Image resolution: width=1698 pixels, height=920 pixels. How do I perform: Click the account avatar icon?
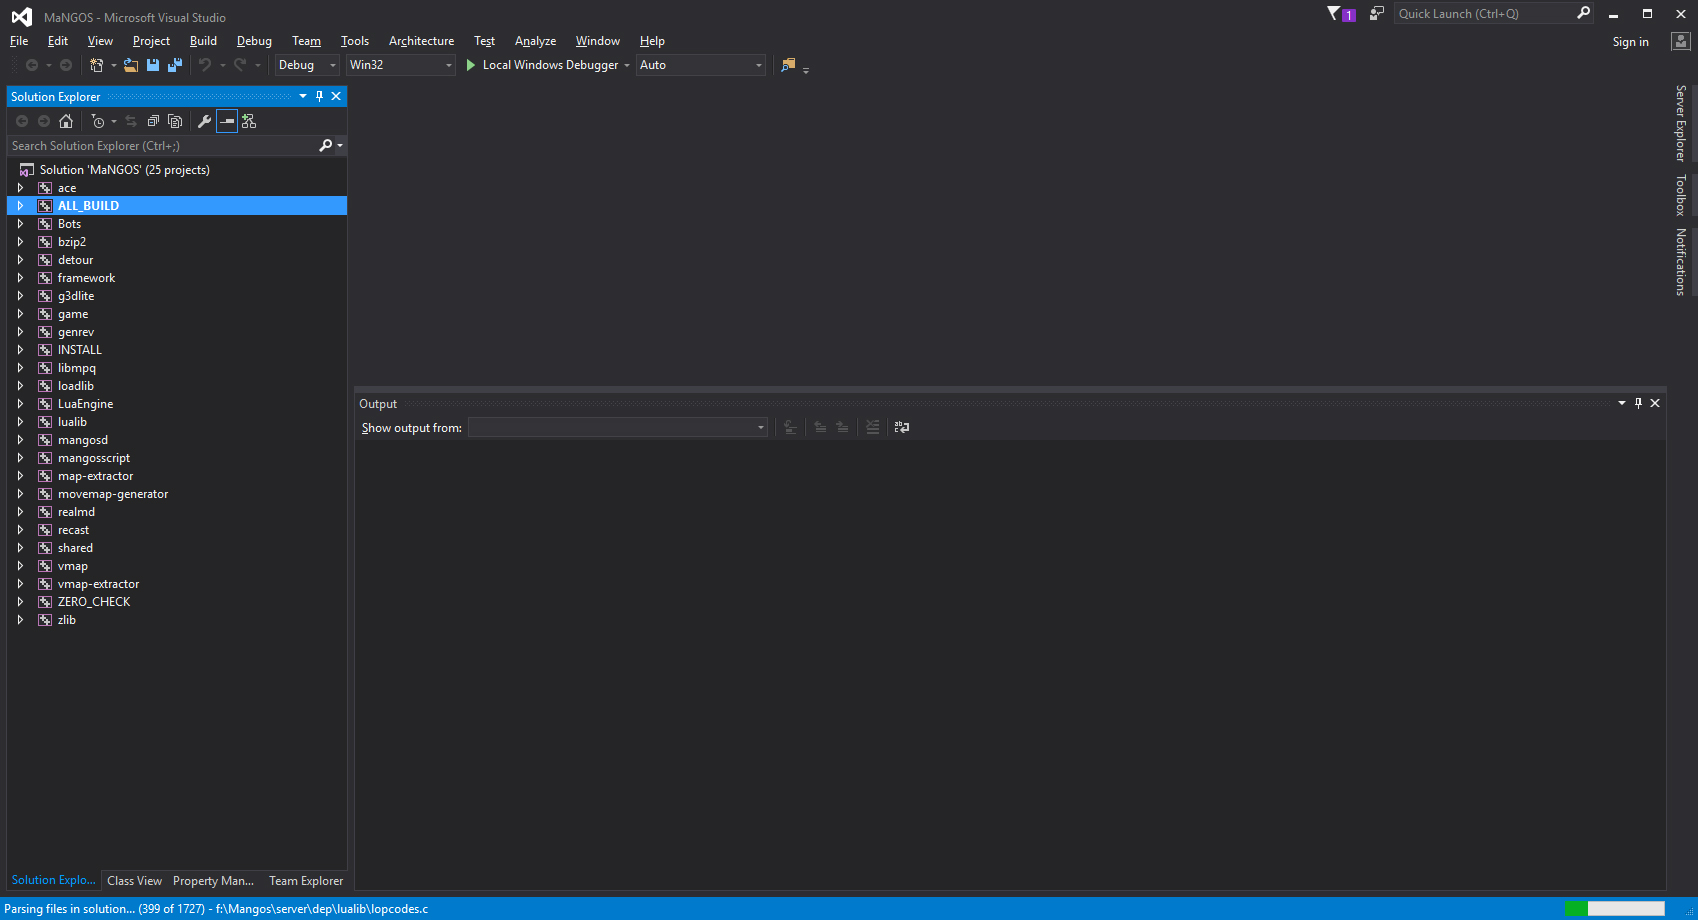click(x=1681, y=41)
